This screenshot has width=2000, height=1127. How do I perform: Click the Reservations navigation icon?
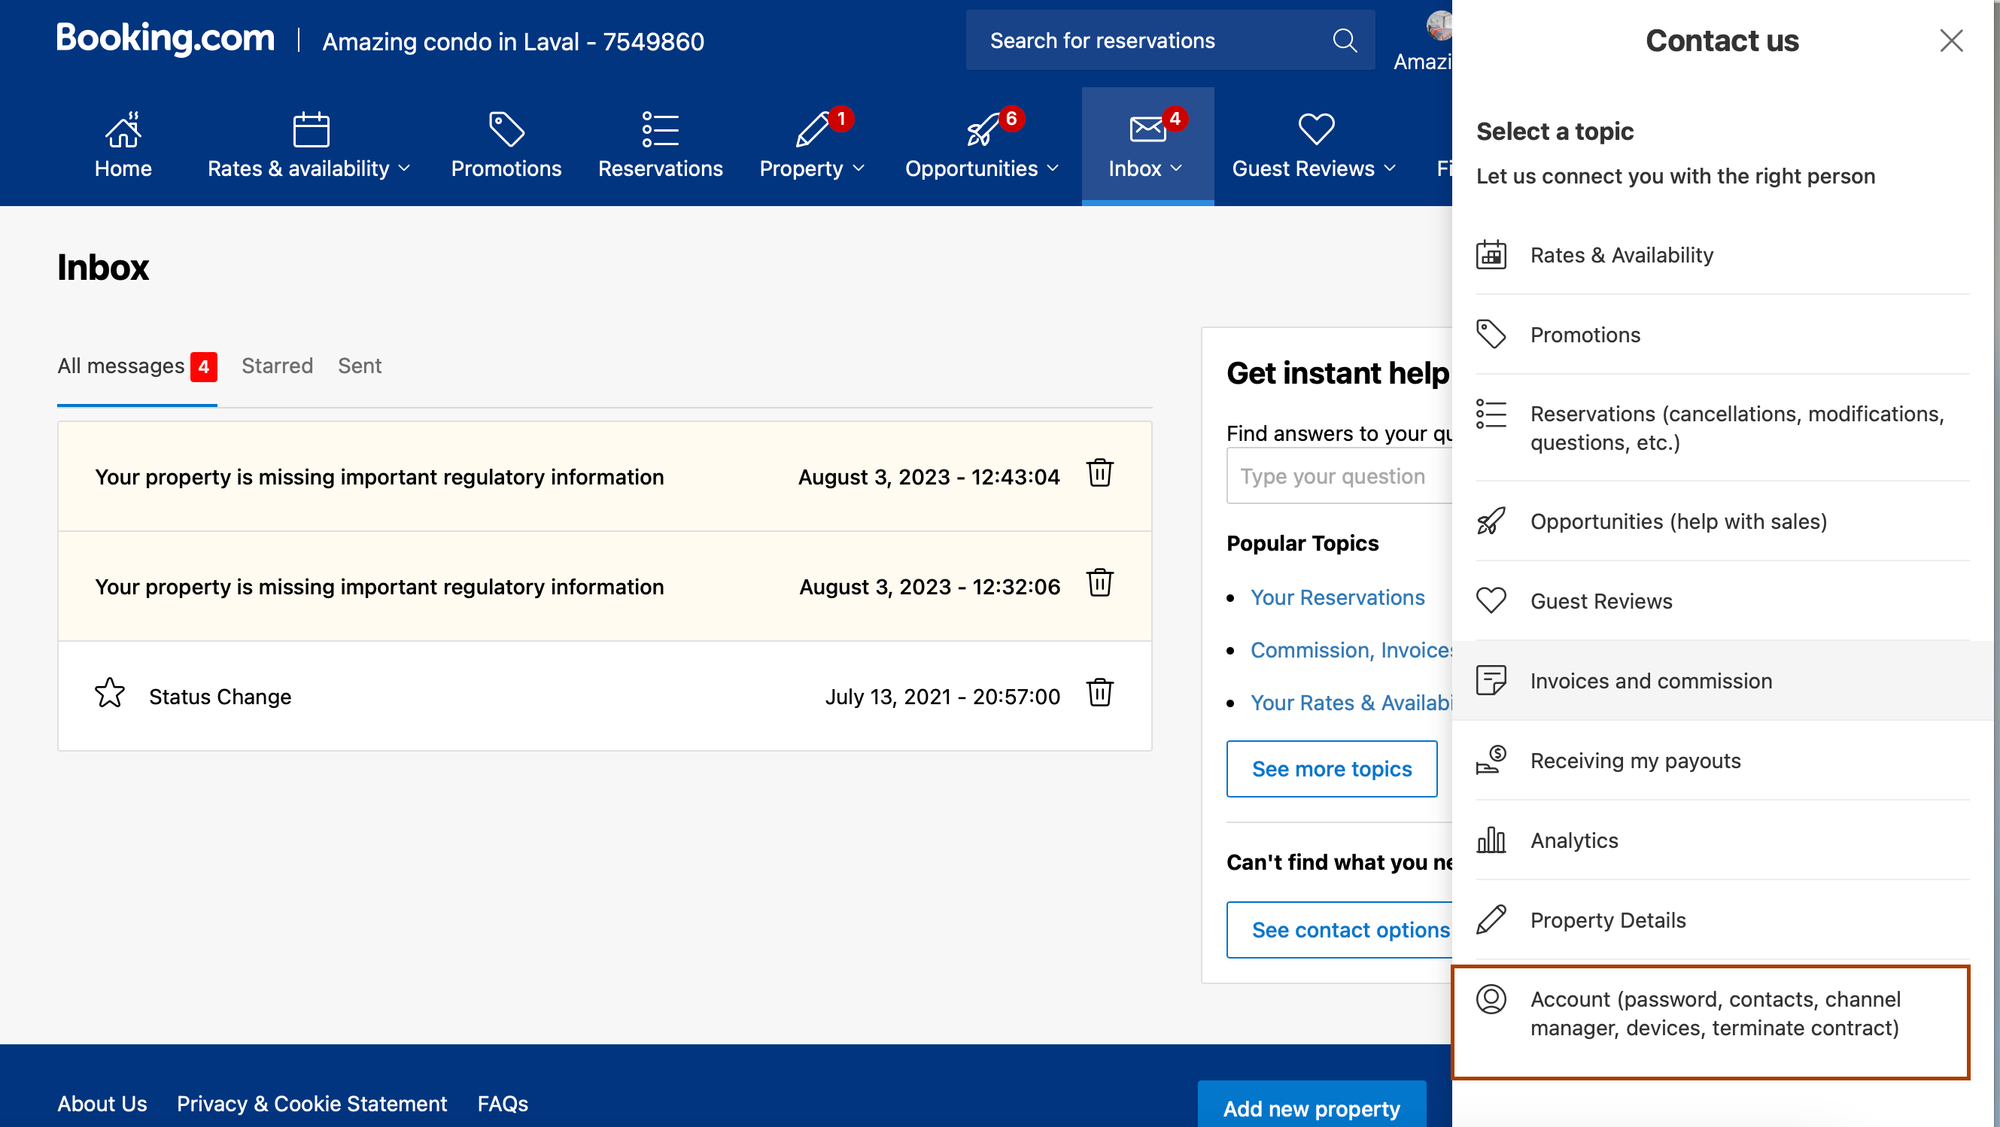point(661,129)
